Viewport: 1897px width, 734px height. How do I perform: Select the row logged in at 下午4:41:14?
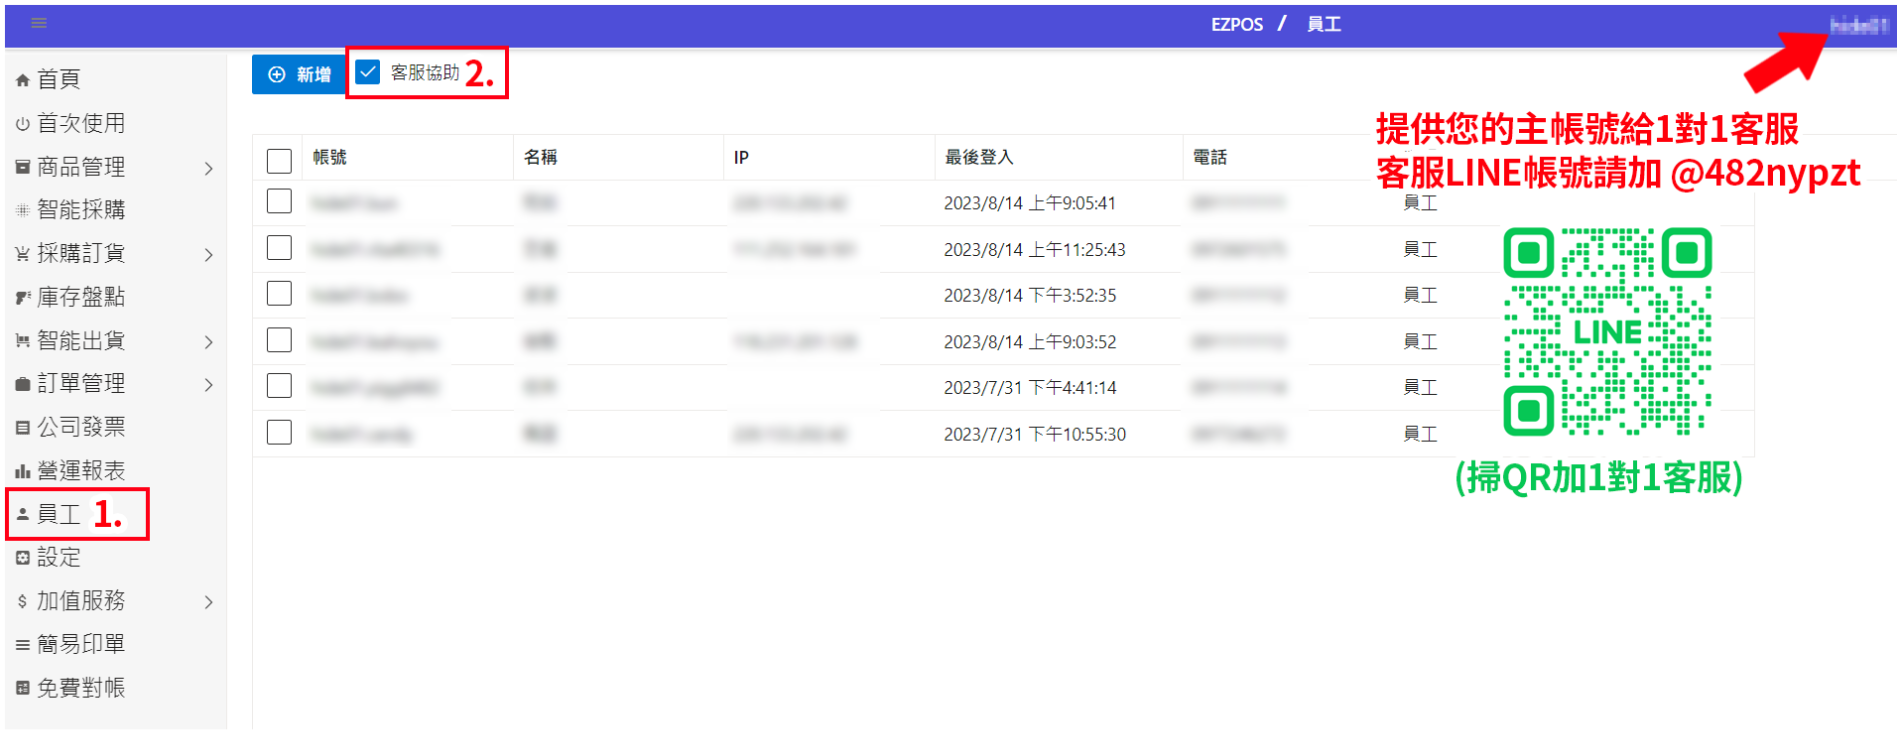[279, 386]
